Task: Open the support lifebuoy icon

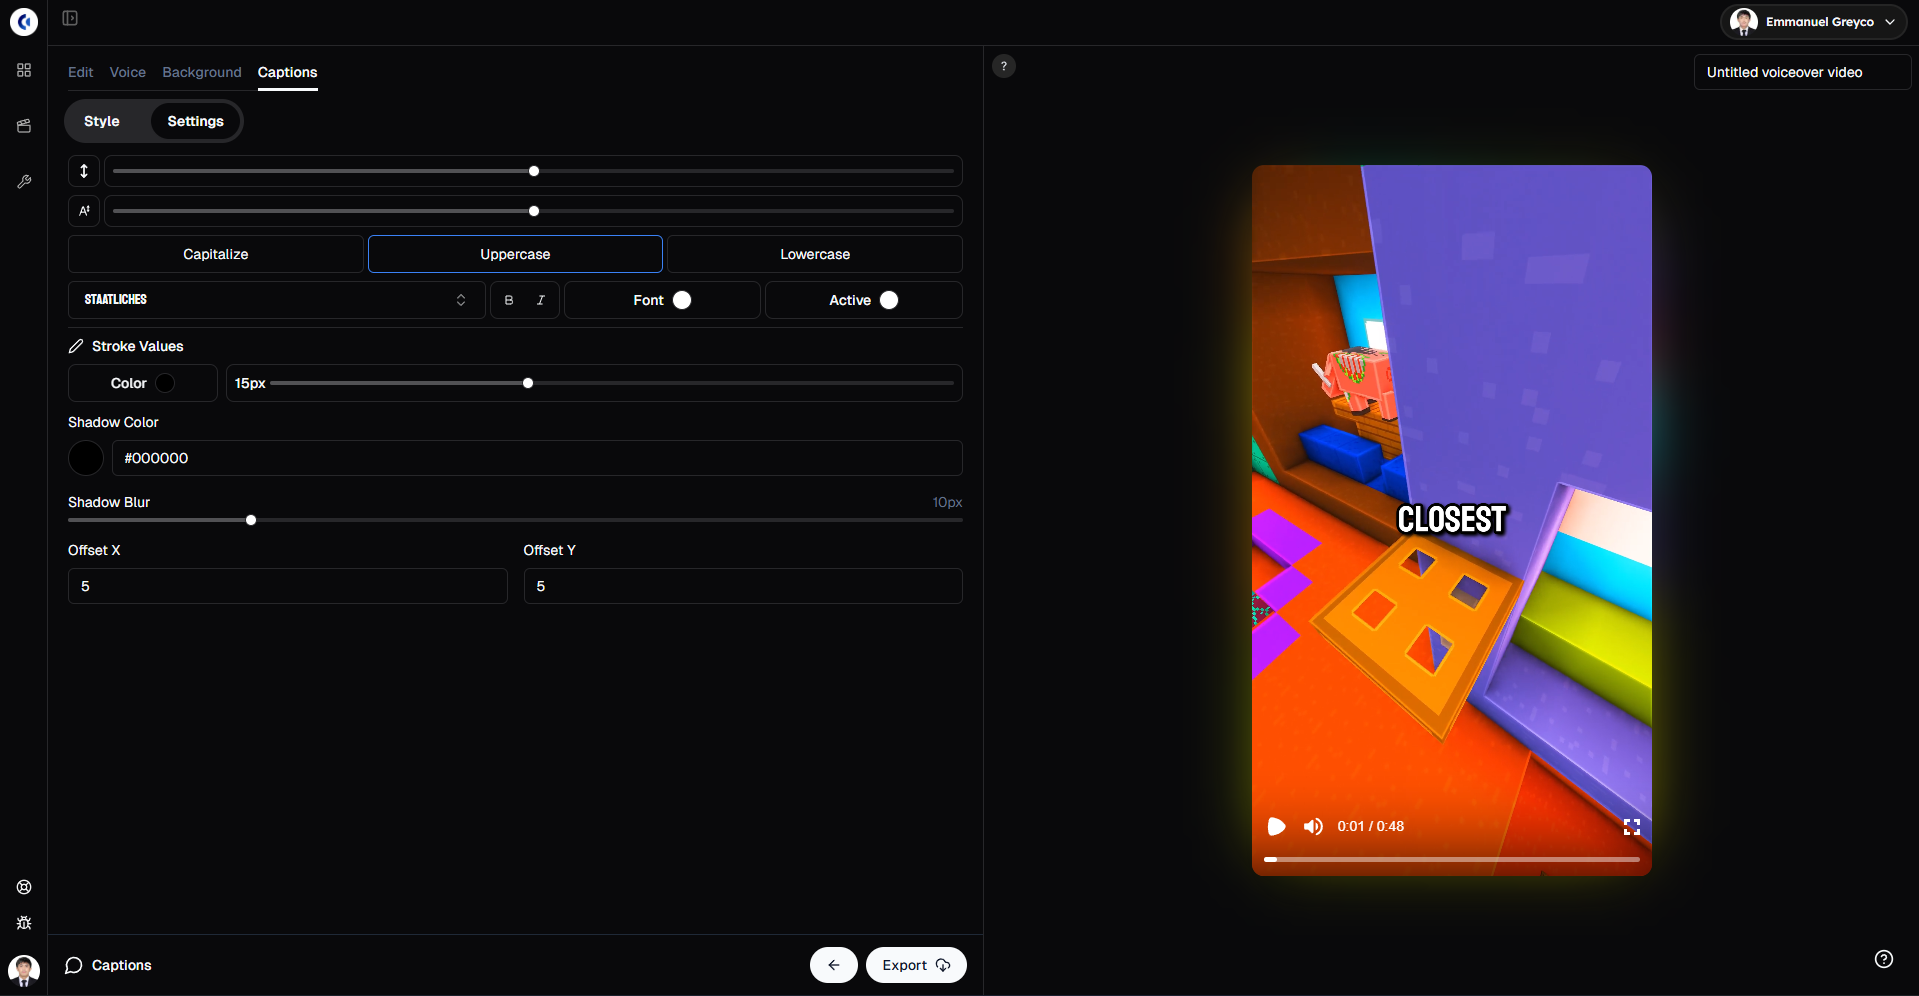Action: click(24, 887)
